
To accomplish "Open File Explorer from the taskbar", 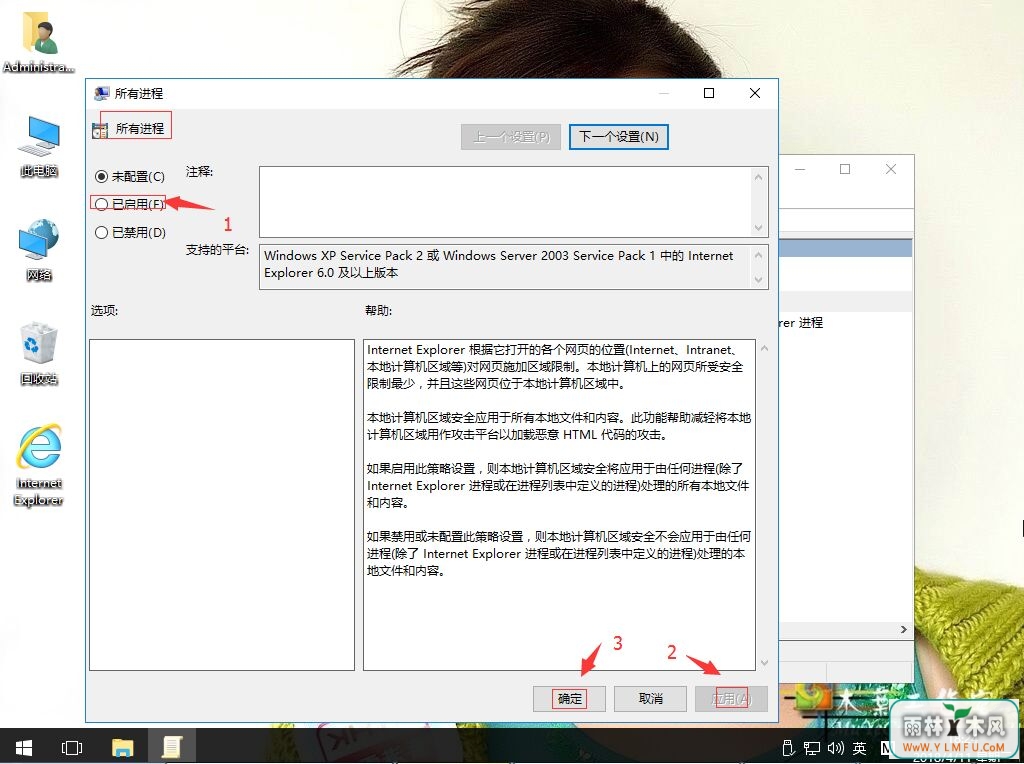I will [122, 747].
